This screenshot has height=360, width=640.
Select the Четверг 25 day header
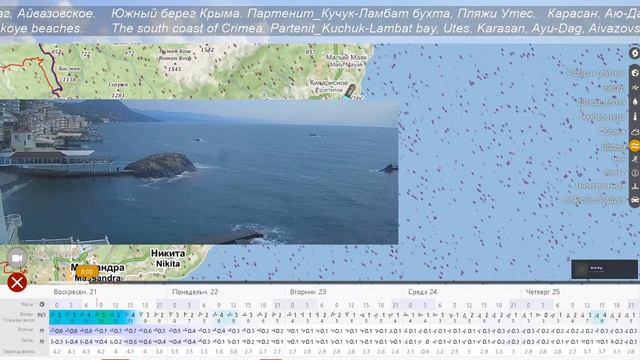point(542,292)
